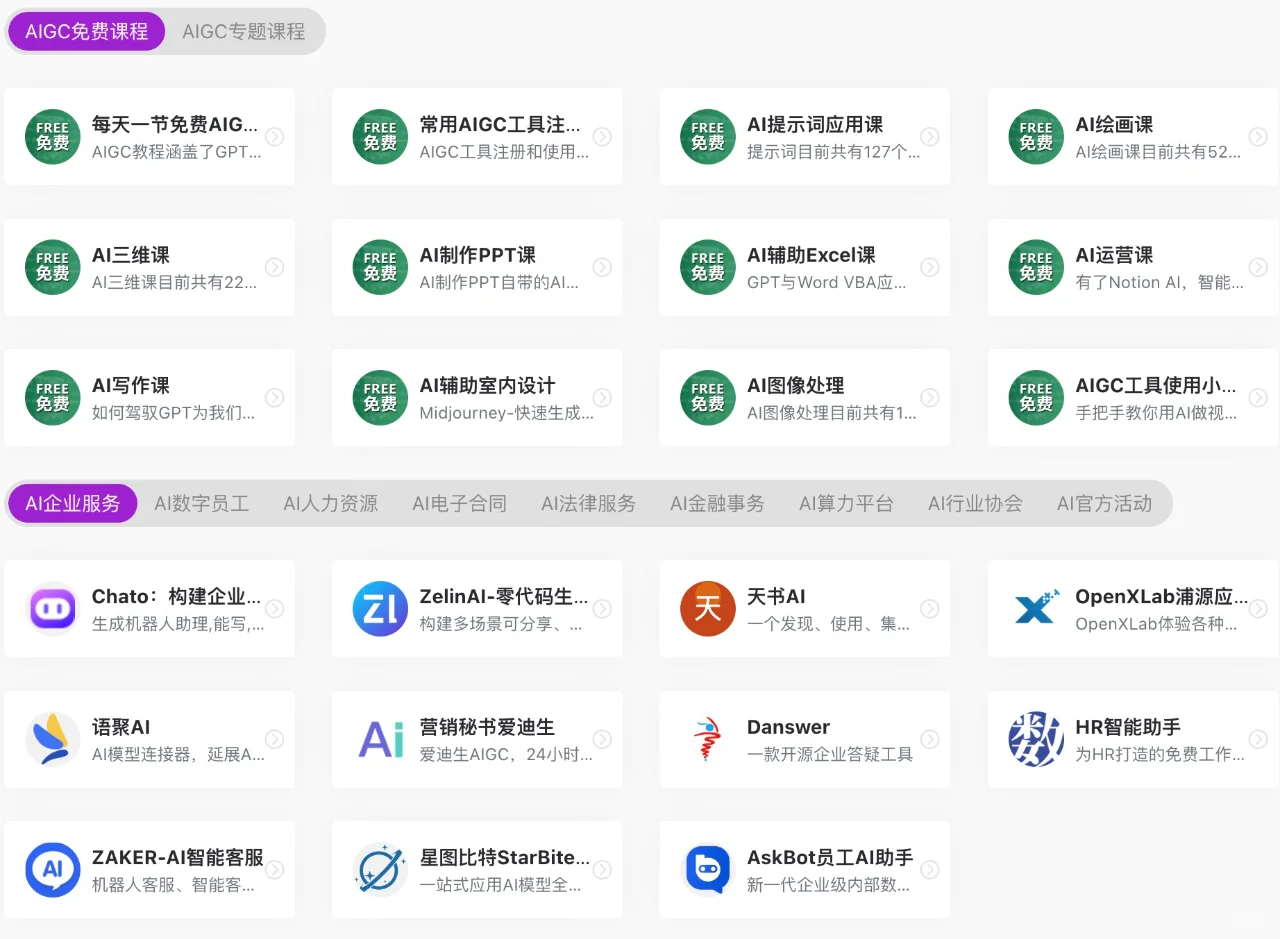Screen dimensions: 1280x939
Task: Open the AI制作PPT课 course
Action: click(x=477, y=267)
